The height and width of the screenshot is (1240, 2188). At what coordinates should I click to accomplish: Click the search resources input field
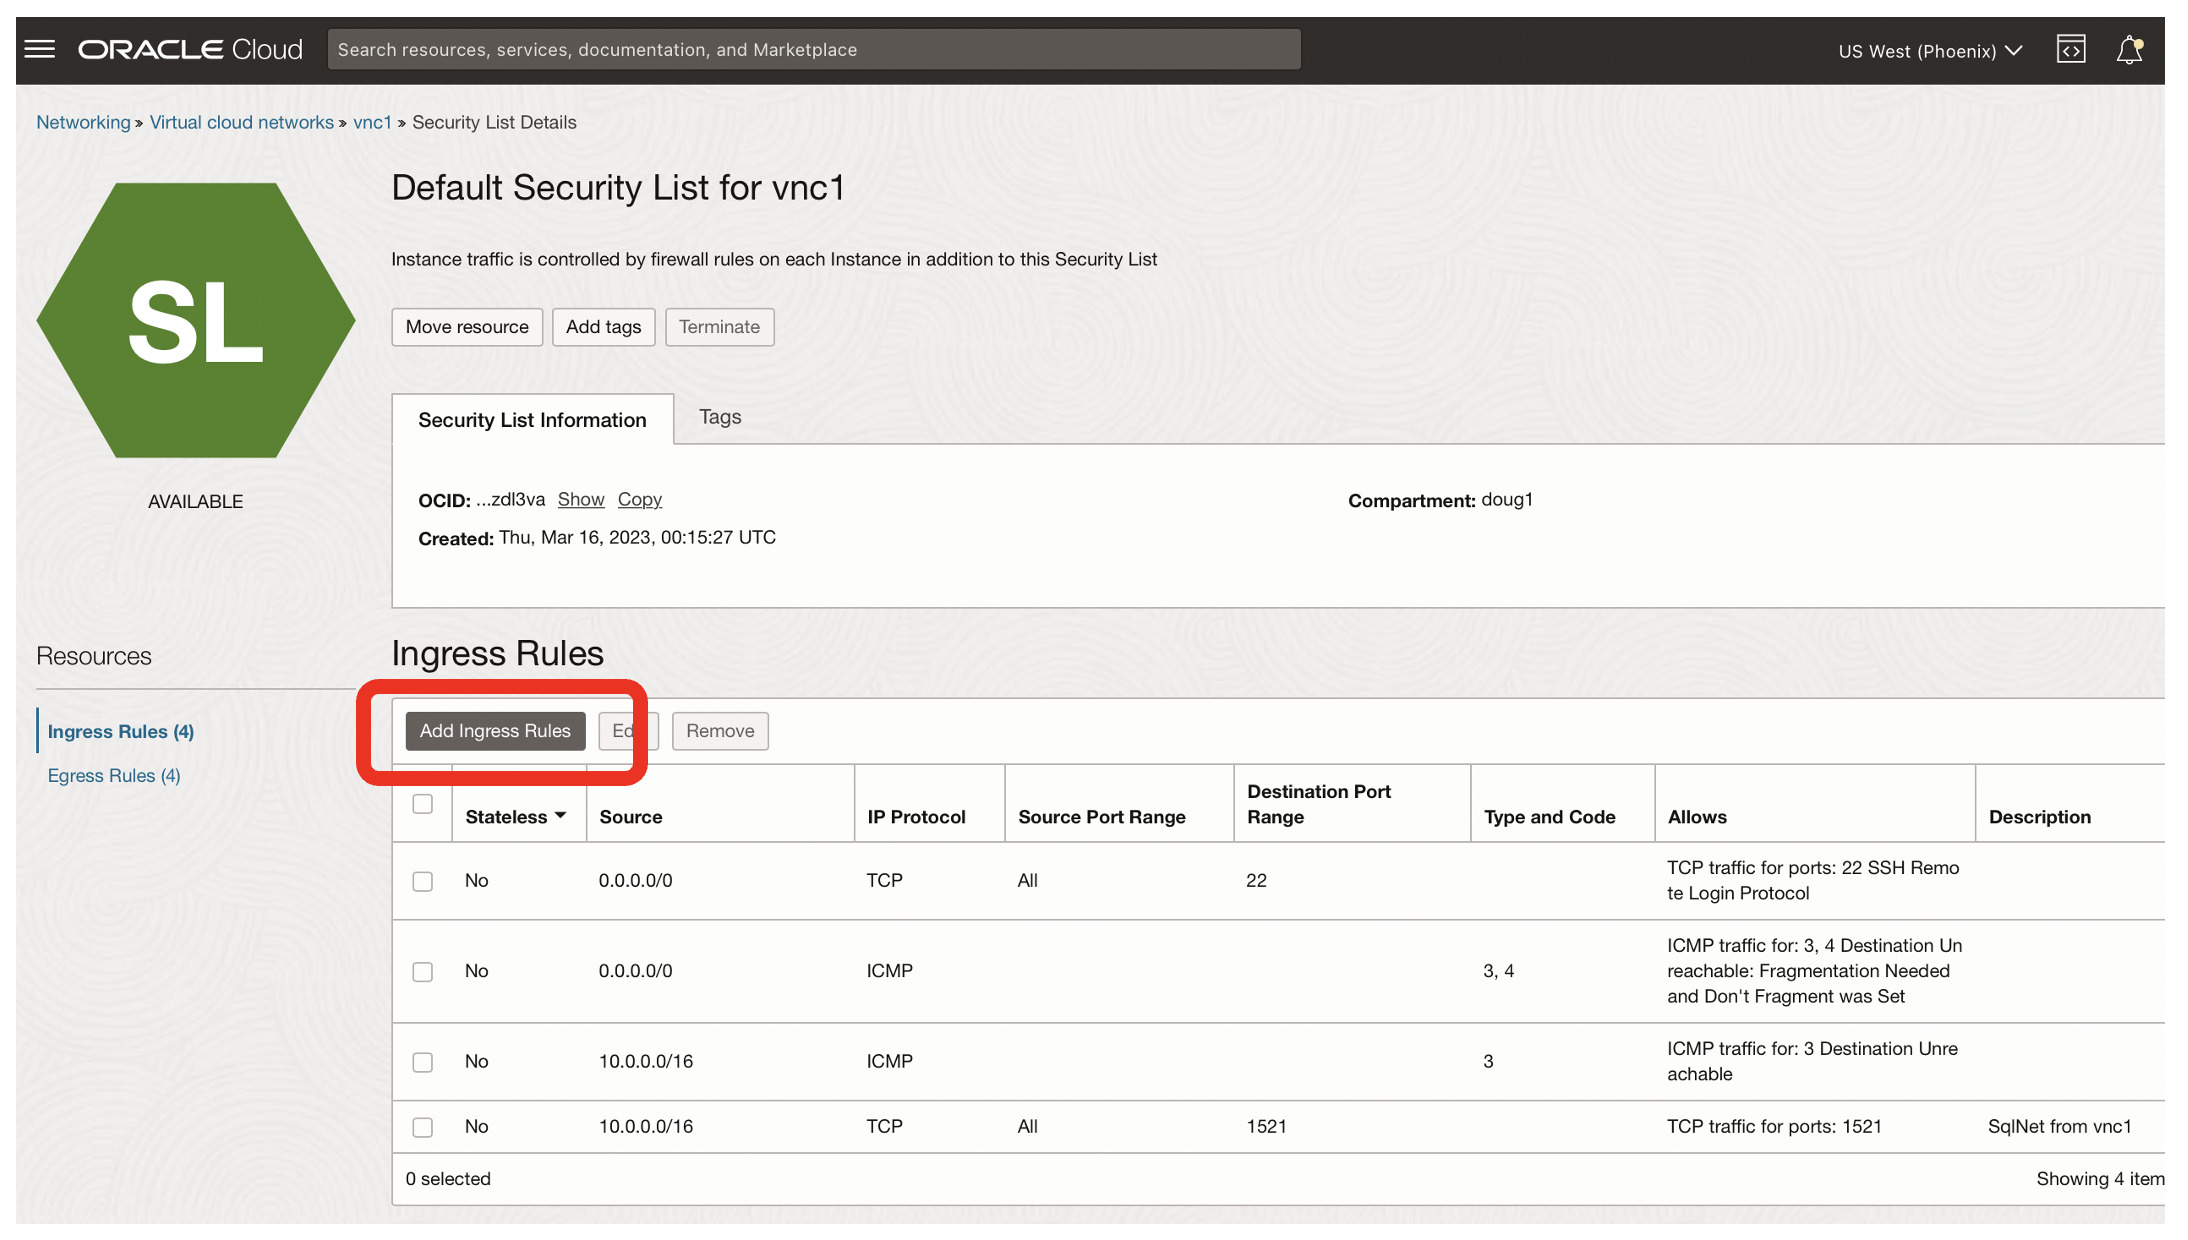(x=814, y=49)
